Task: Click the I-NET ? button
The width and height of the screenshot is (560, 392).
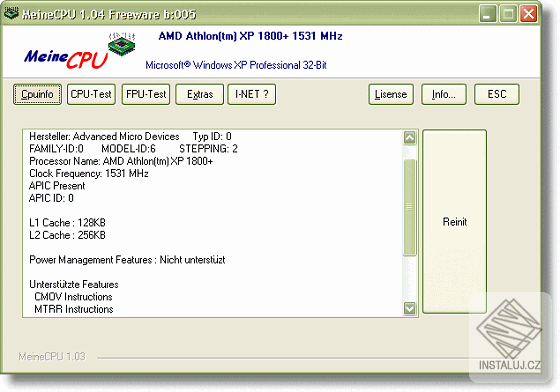Action: click(252, 94)
